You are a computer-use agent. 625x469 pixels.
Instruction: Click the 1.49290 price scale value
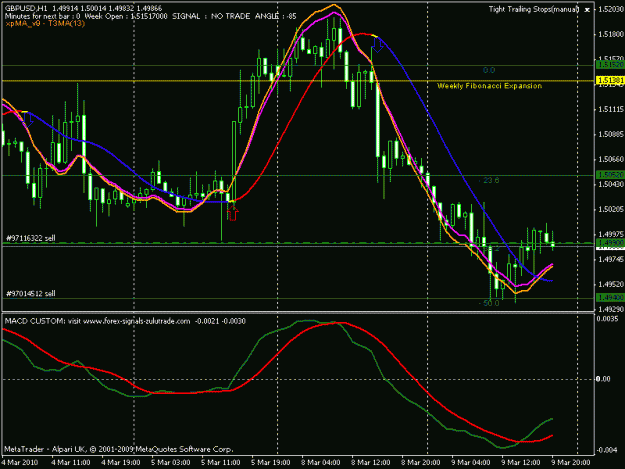(x=611, y=309)
